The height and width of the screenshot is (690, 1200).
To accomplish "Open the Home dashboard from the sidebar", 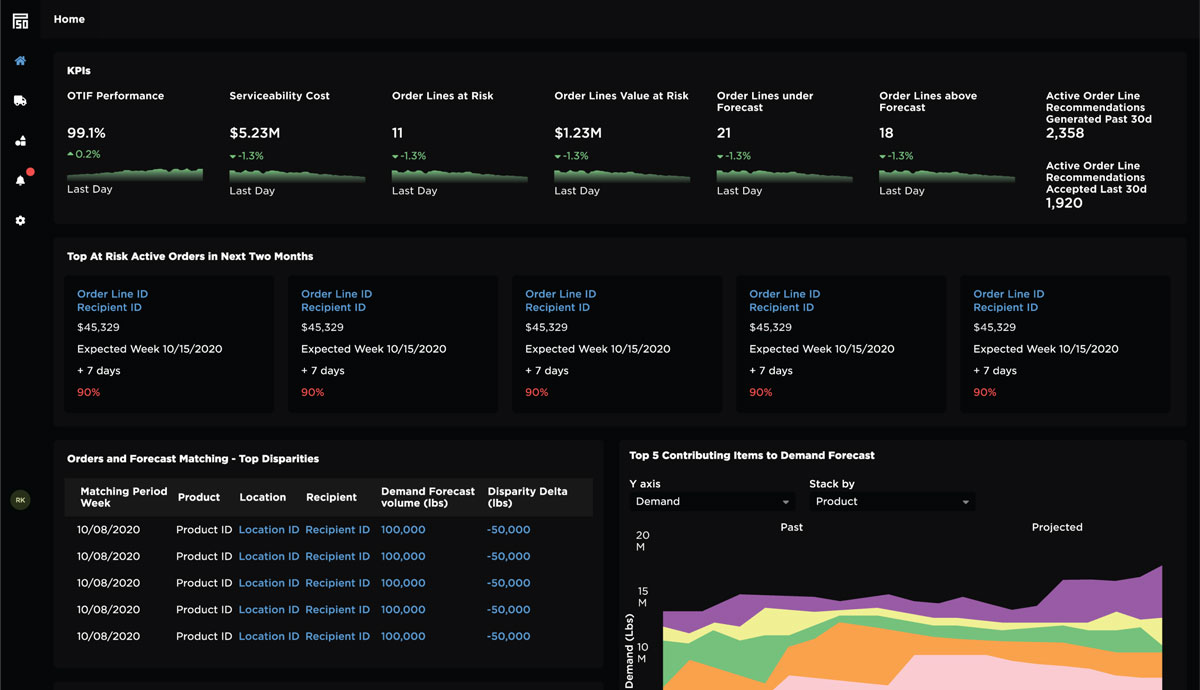I will 18,60.
